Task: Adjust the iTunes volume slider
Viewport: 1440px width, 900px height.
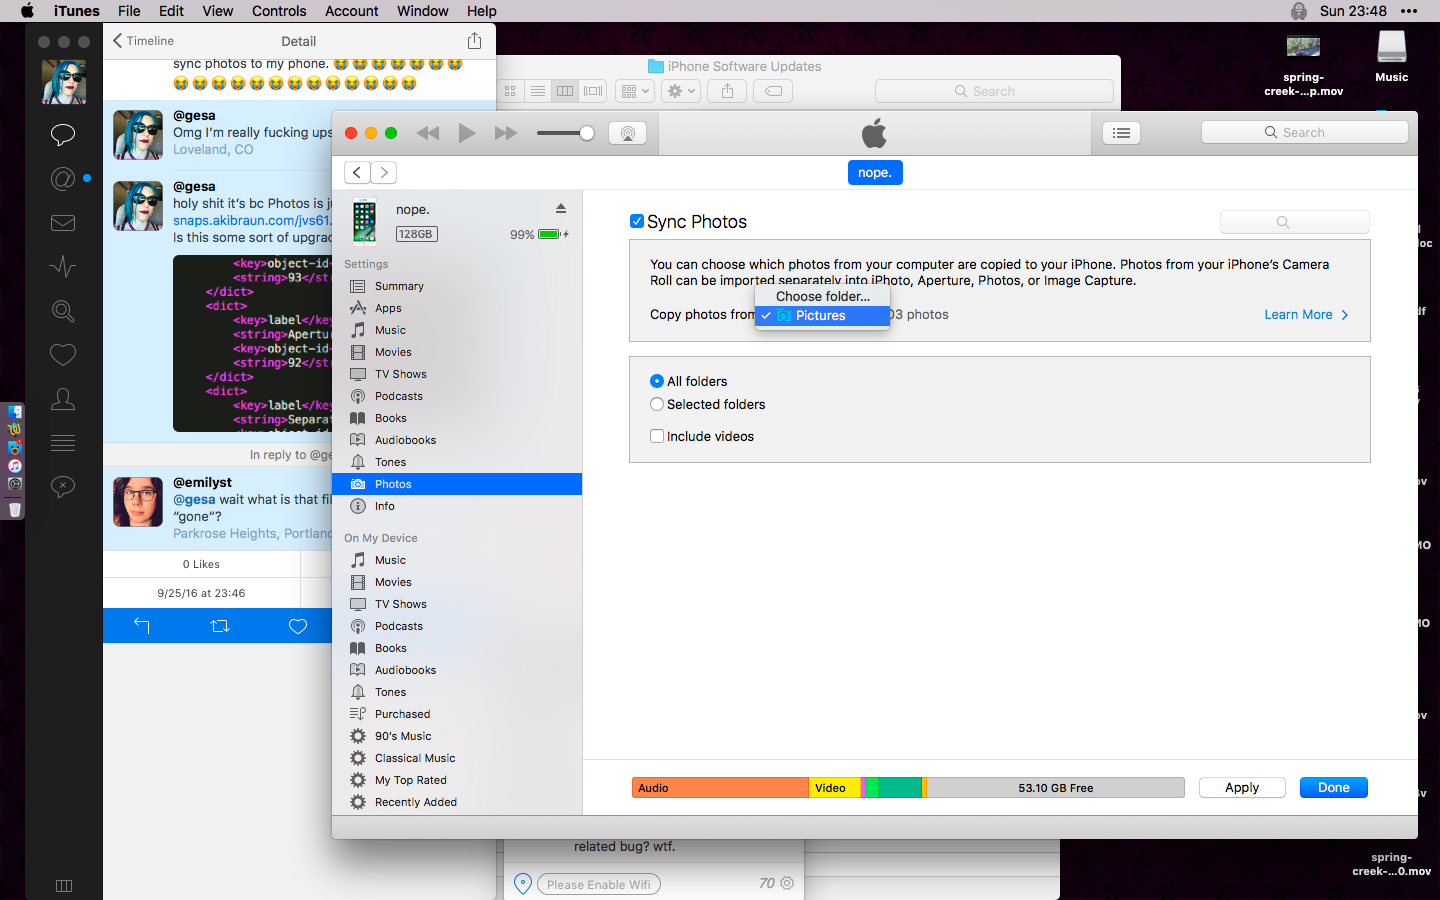Action: [566, 133]
